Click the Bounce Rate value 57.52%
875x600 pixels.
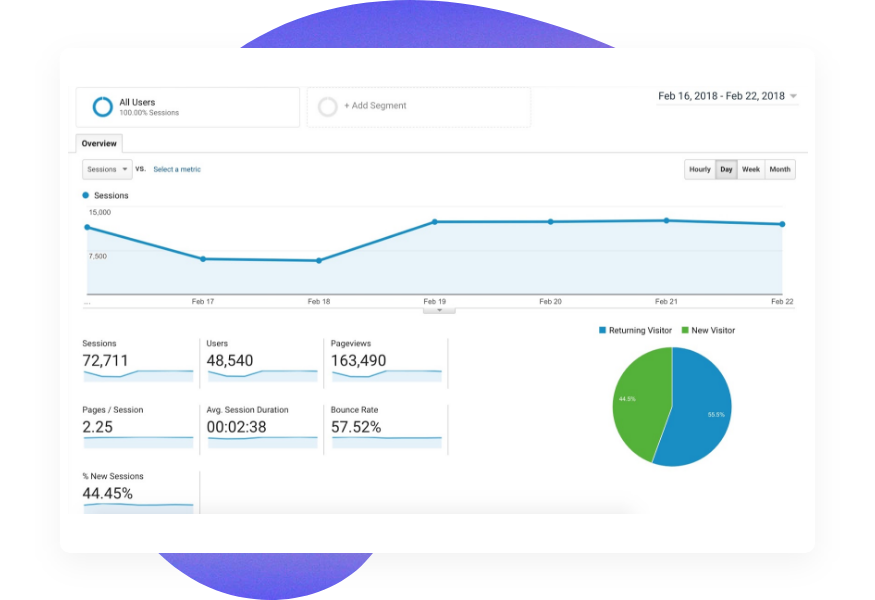coord(356,427)
